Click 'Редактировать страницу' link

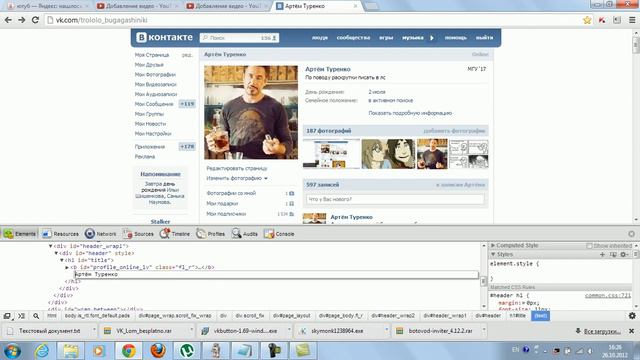coord(237,168)
